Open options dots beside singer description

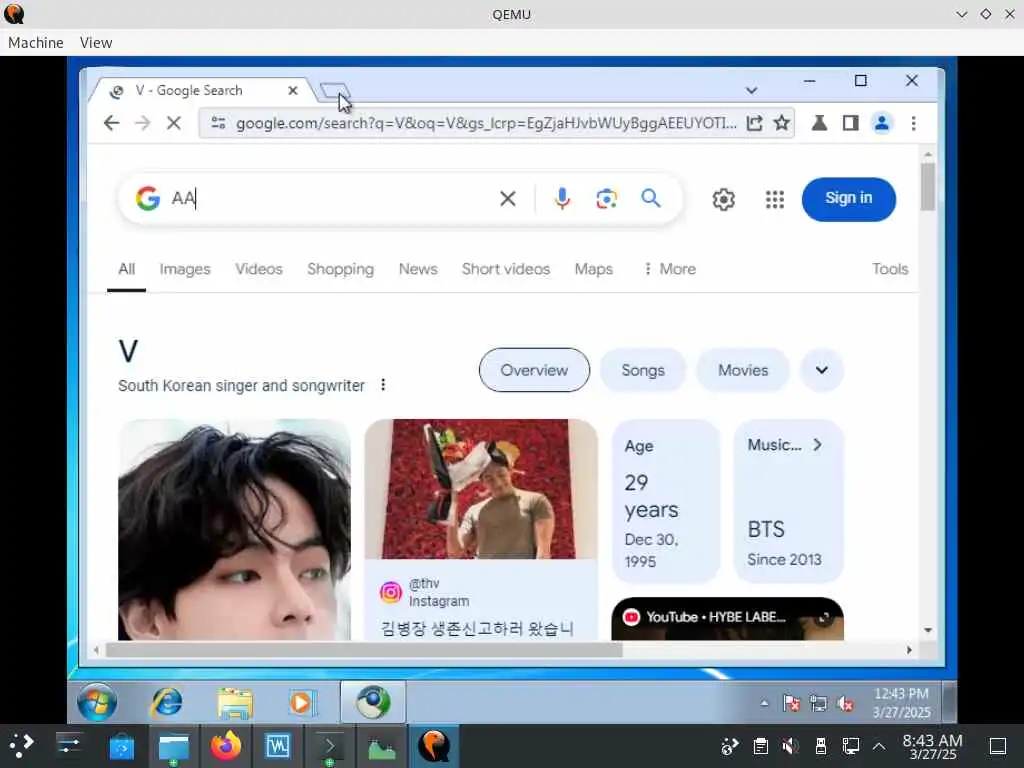point(383,385)
